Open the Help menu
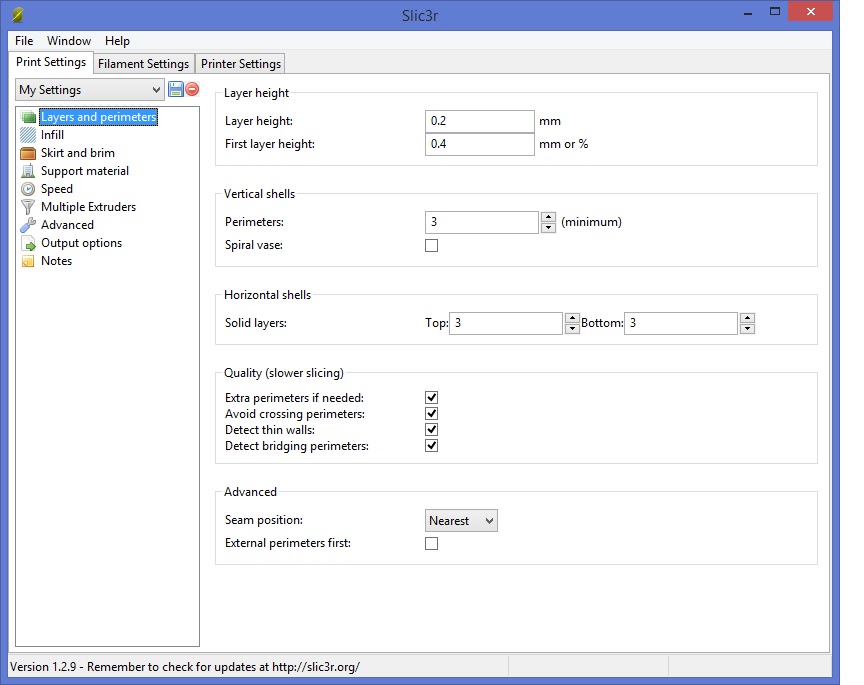864x685 pixels. (x=117, y=41)
